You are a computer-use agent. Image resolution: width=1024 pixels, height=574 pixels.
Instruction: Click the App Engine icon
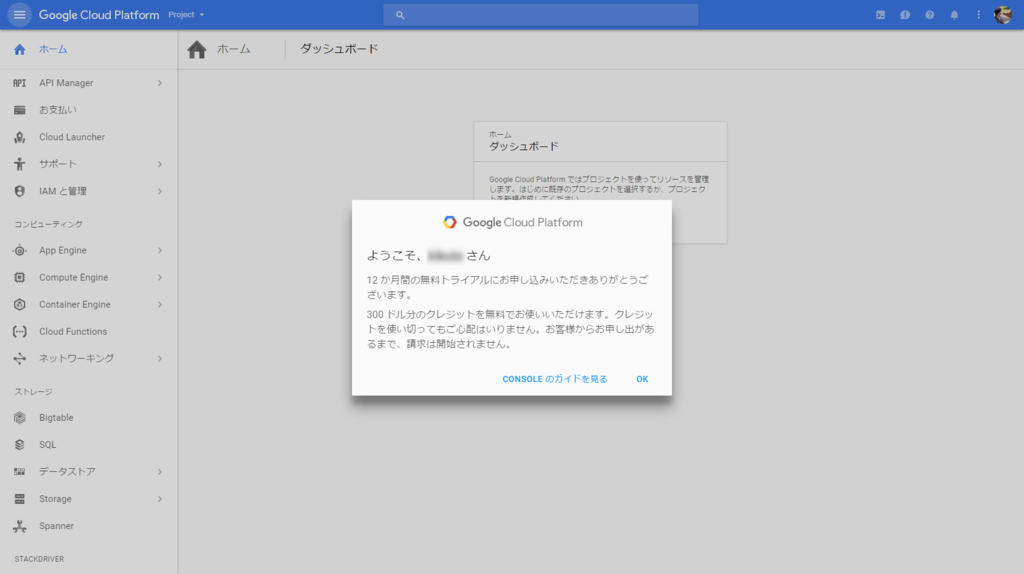pyautogui.click(x=20, y=250)
